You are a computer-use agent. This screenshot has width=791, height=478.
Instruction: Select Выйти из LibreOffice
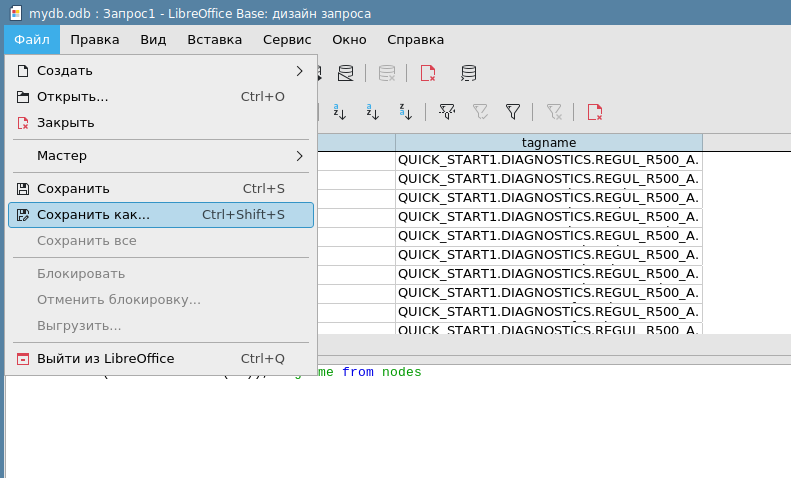[x=105, y=359]
